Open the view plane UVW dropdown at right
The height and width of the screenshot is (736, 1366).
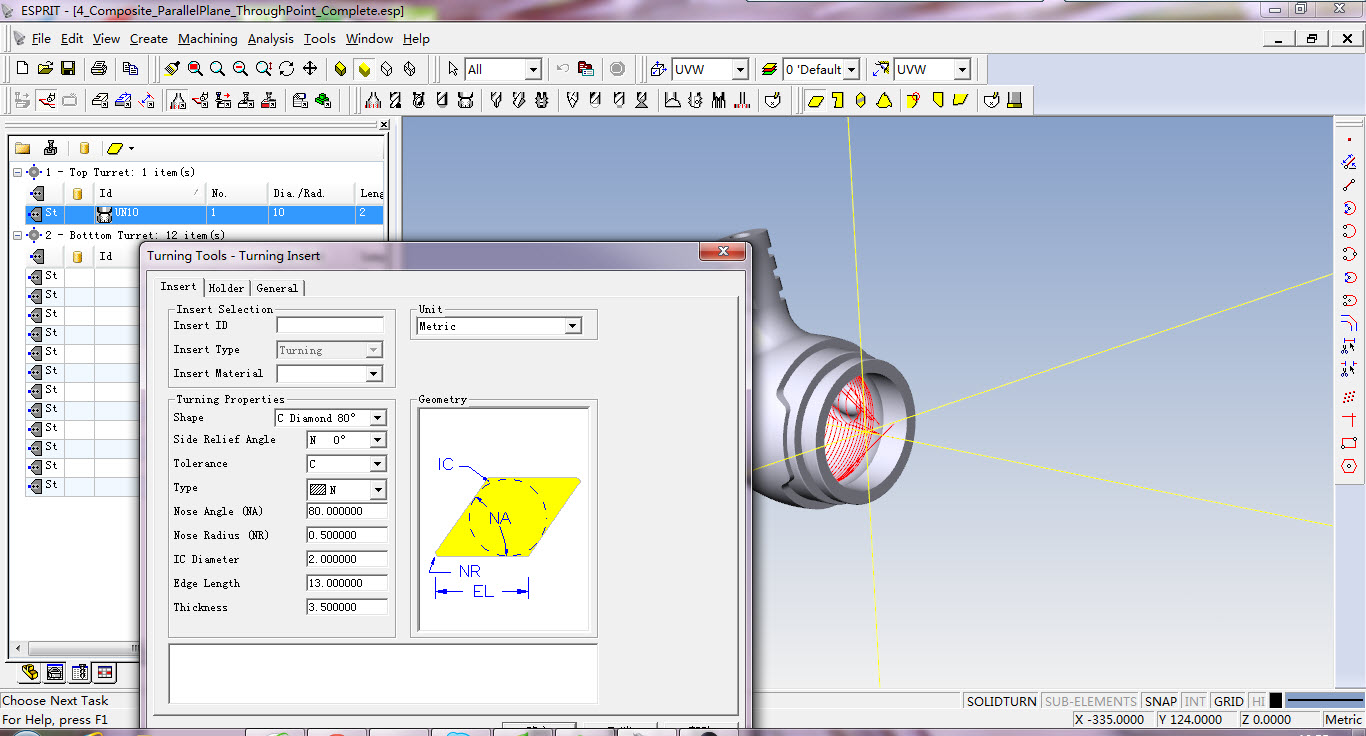coord(962,69)
